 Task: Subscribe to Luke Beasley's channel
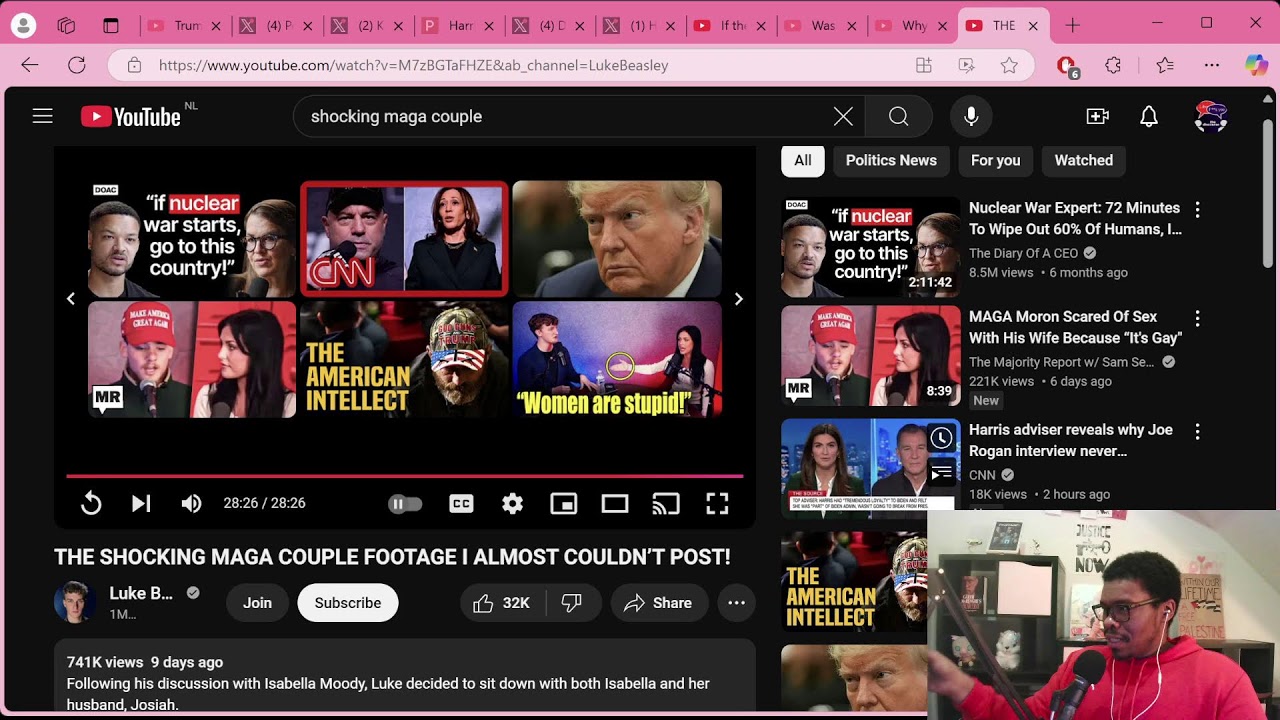pos(348,603)
